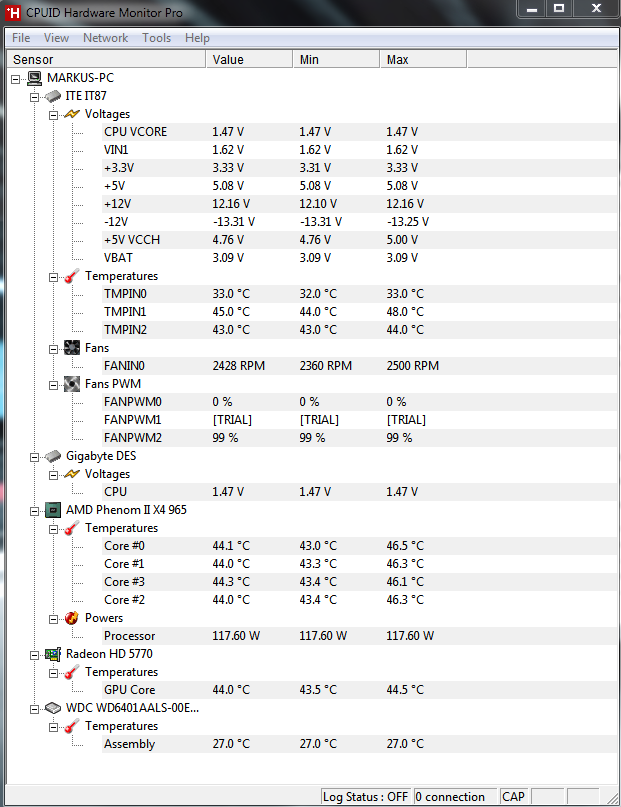Collapse the AMD Phenom II X4 965 node
The width and height of the screenshot is (621, 807).
[34, 512]
